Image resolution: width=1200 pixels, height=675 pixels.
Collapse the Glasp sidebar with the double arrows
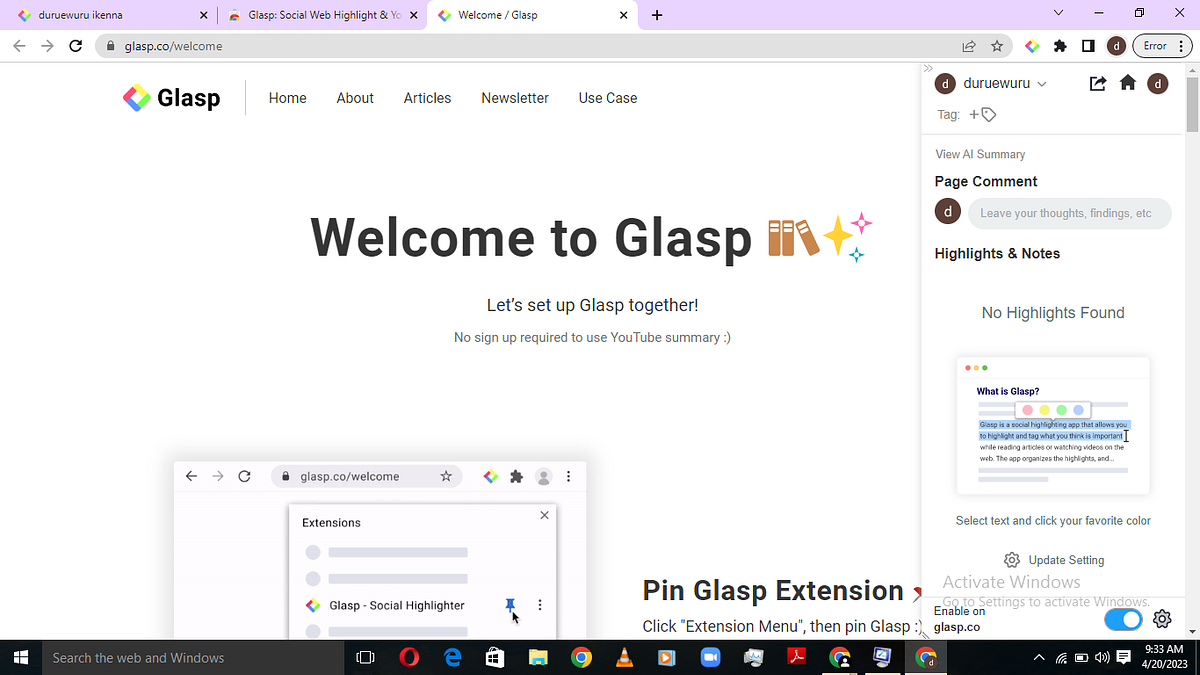(928, 68)
